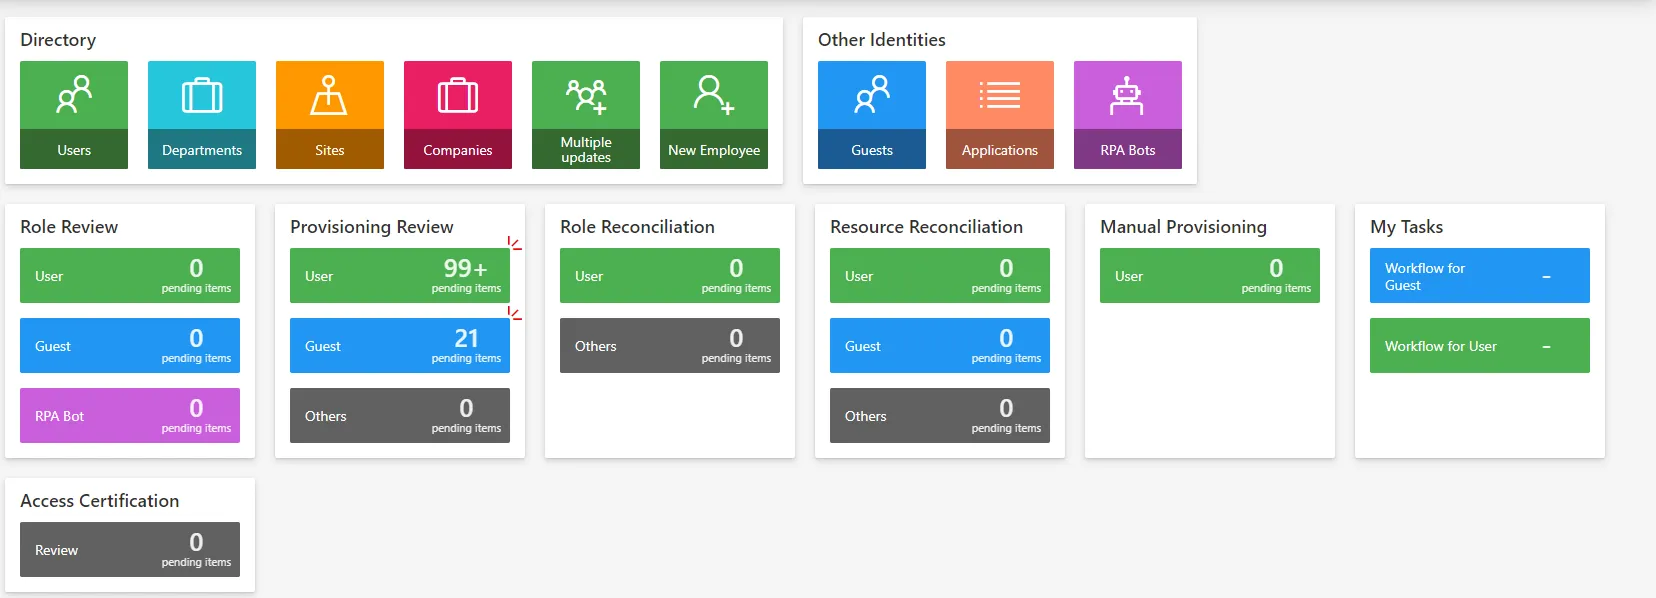
Task: Click the Resource Reconciliation card title
Action: 926,227
